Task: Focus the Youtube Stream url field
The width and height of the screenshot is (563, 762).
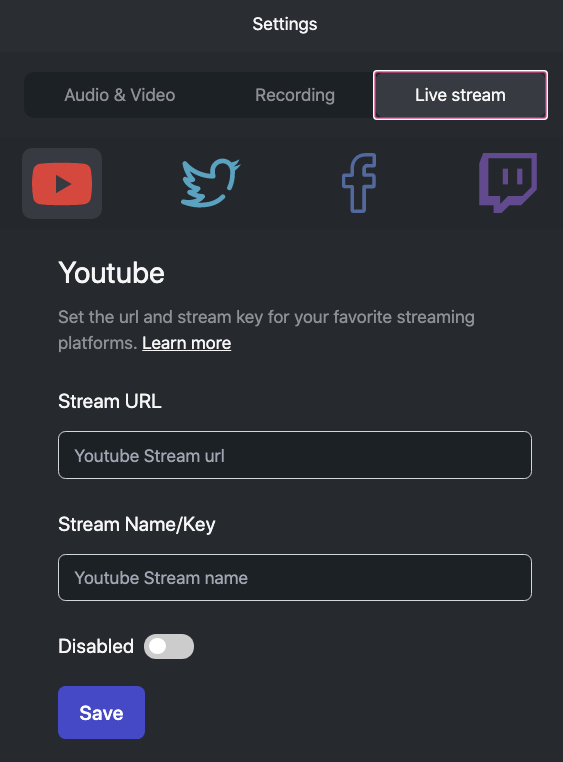Action: [295, 455]
